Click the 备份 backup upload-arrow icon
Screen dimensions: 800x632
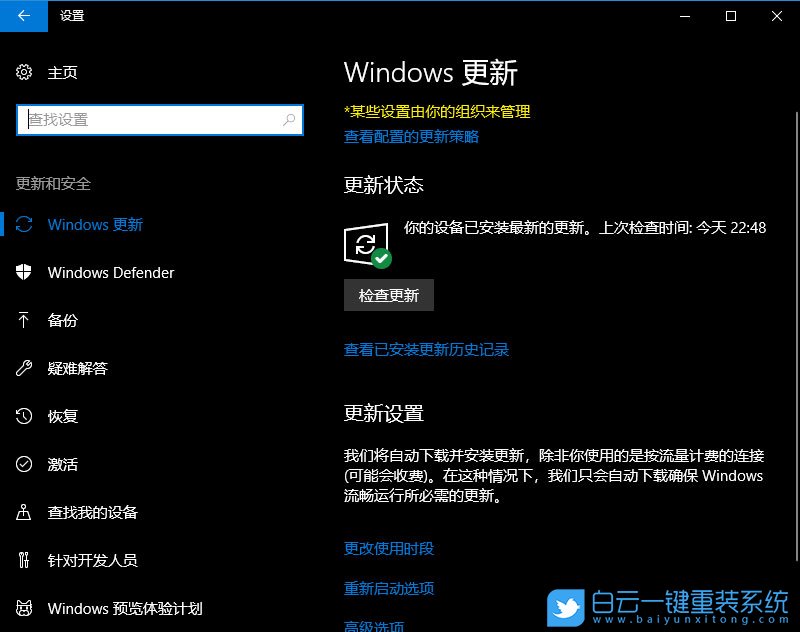(23, 320)
